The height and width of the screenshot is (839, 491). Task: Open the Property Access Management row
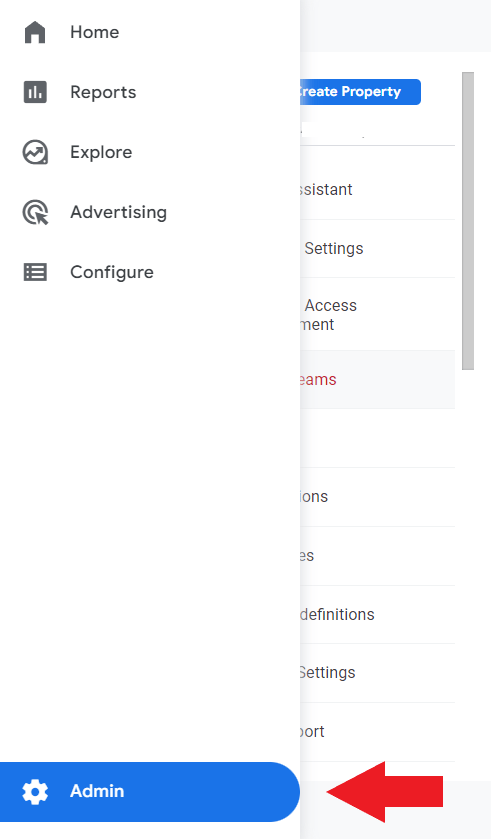click(x=378, y=315)
